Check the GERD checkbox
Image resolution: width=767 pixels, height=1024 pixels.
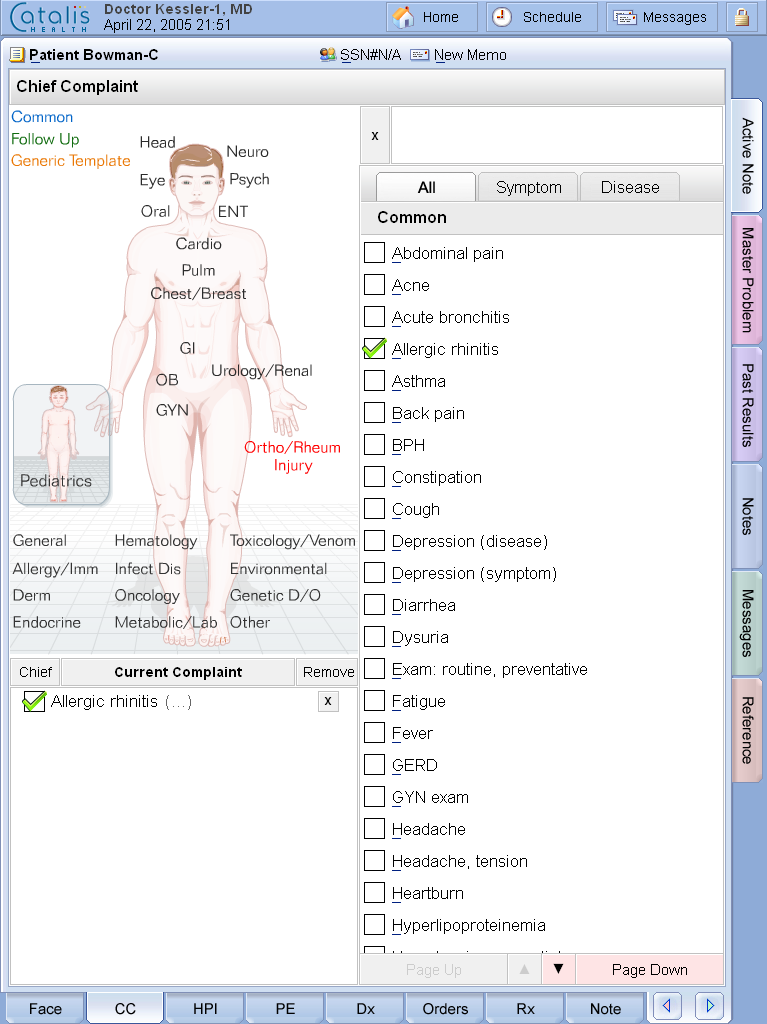(374, 765)
